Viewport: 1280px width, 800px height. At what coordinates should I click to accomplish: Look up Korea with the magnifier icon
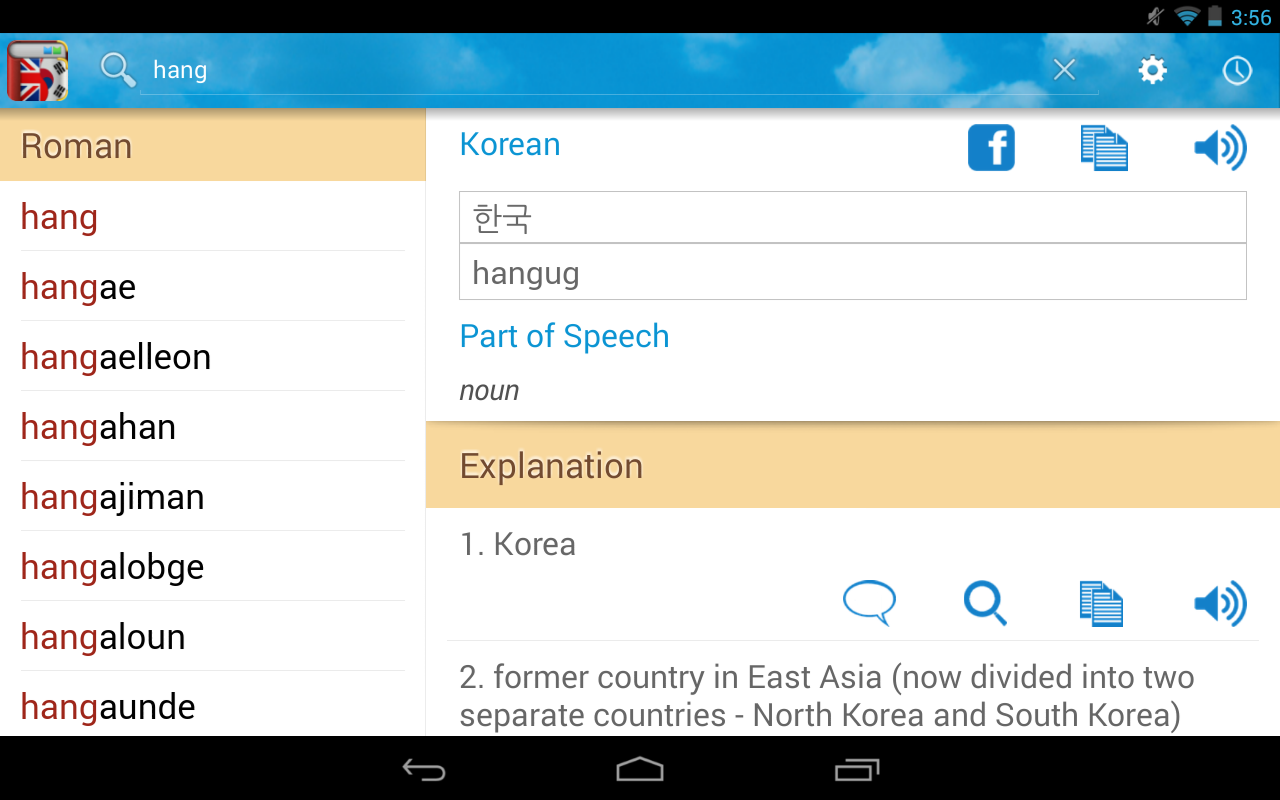(x=985, y=604)
